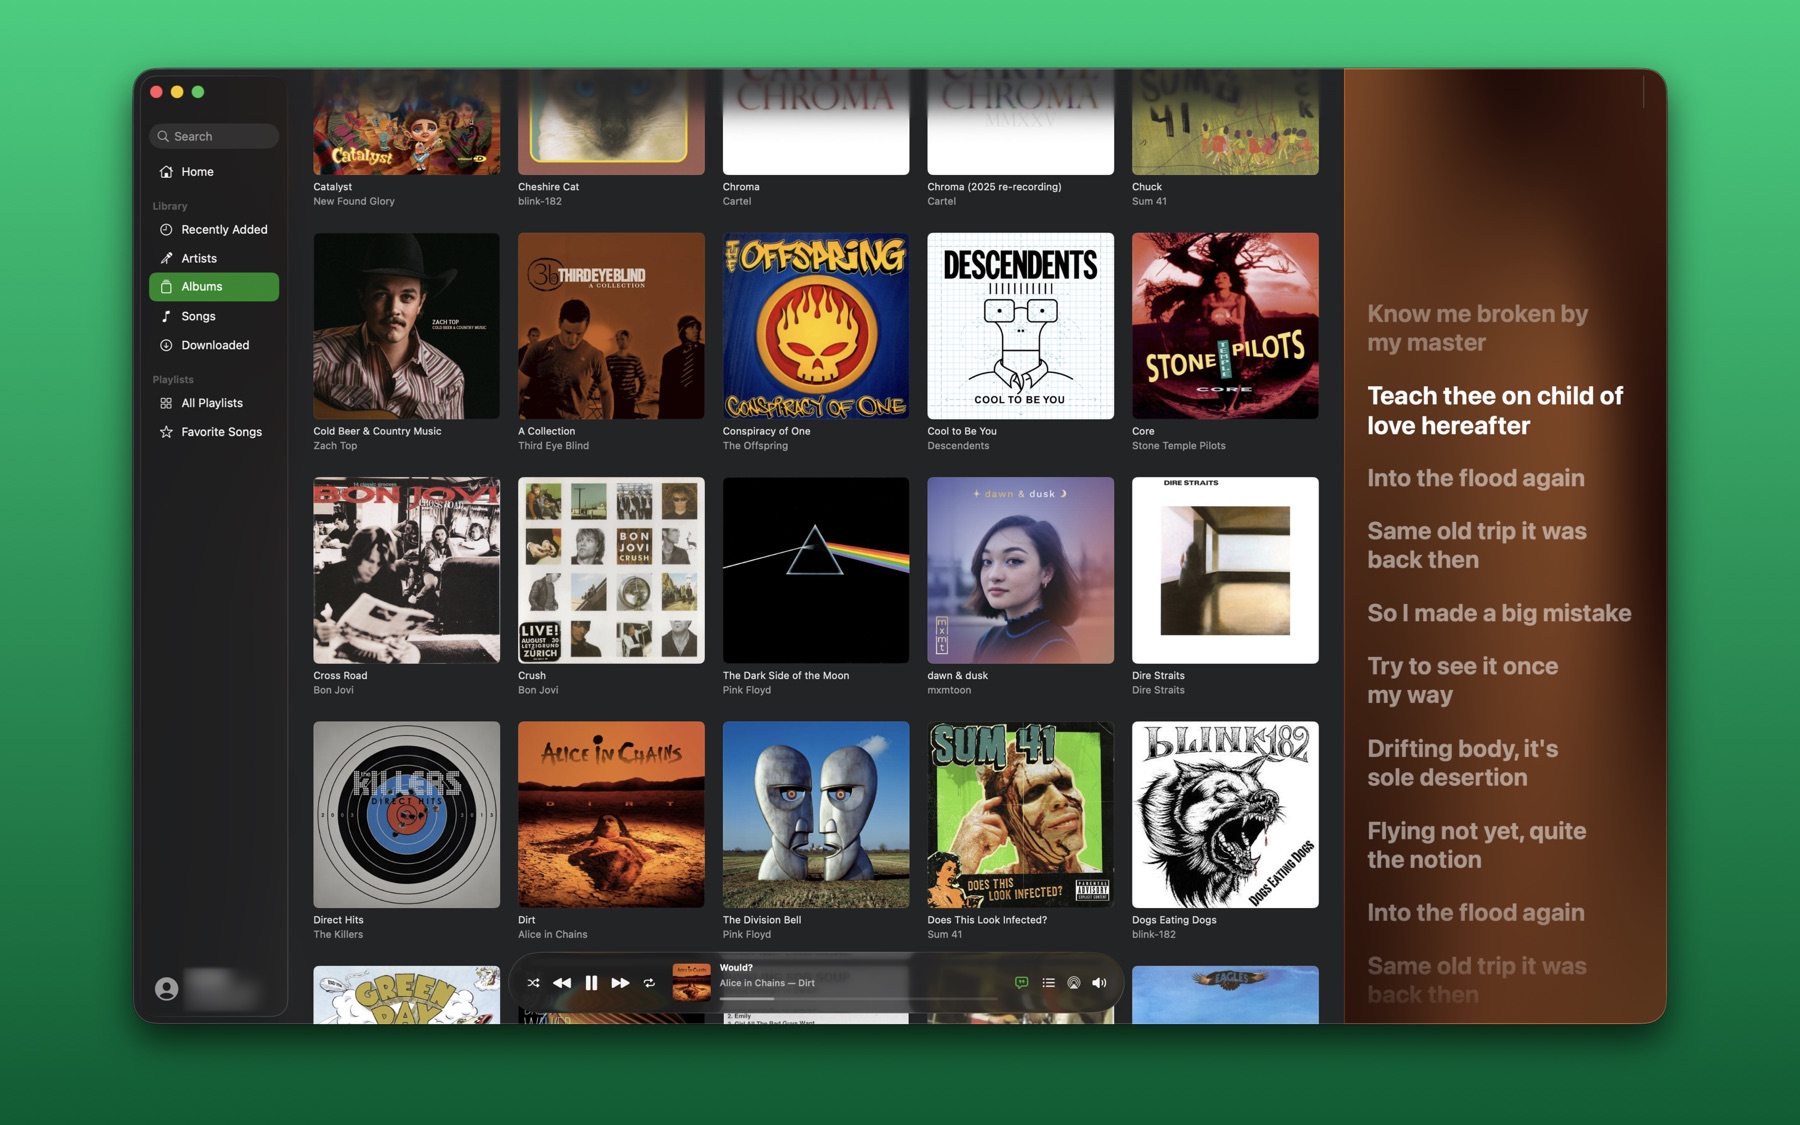Image resolution: width=1800 pixels, height=1125 pixels.
Task: Open the Songs library section
Action: point(214,316)
